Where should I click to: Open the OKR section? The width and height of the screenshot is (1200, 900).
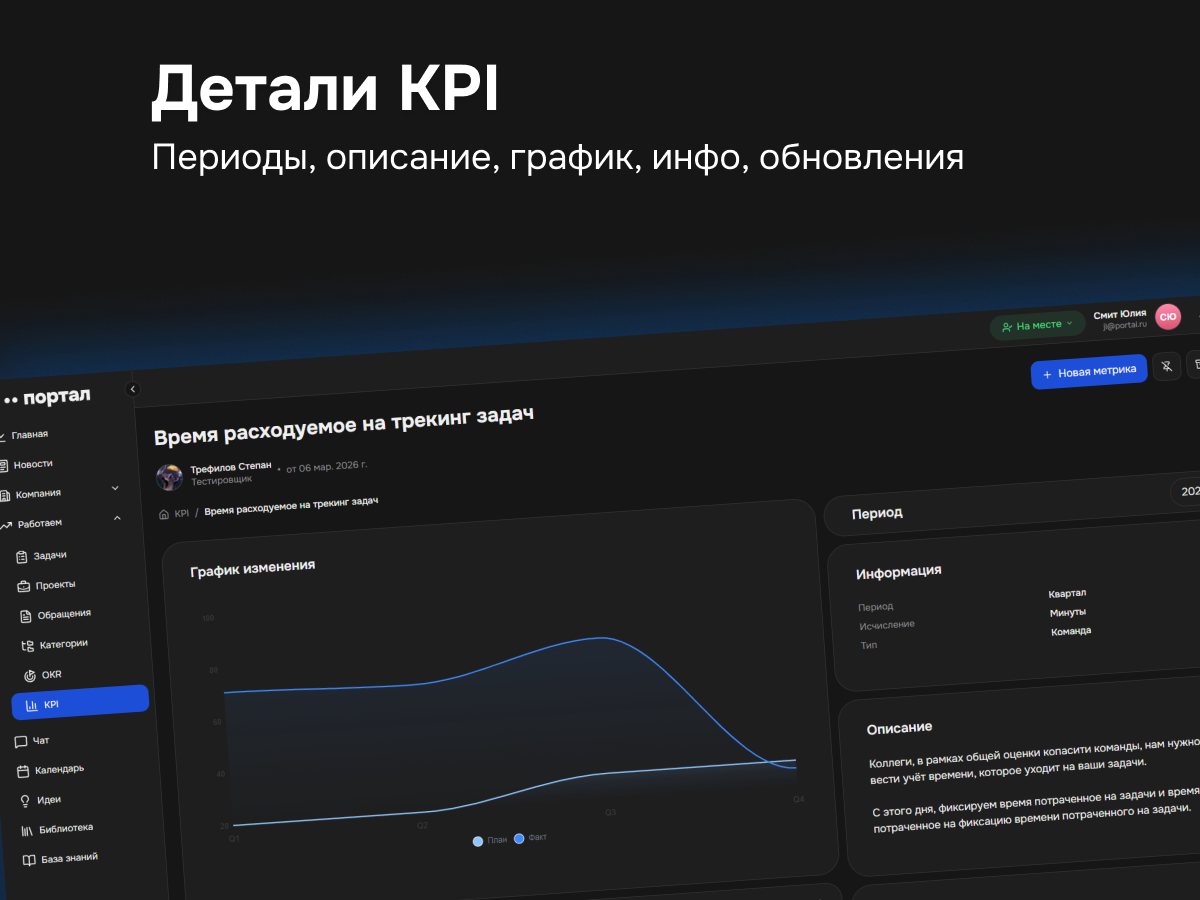43,675
